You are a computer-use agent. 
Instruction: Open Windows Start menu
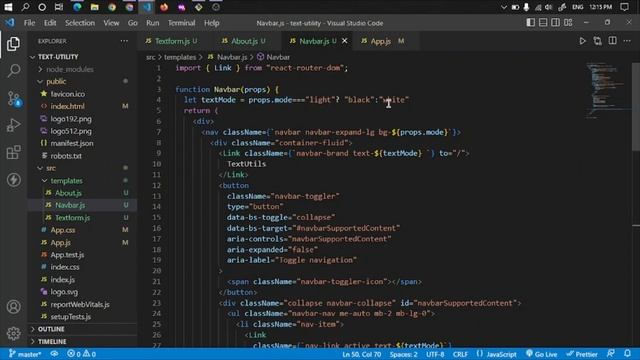click(8, 7)
